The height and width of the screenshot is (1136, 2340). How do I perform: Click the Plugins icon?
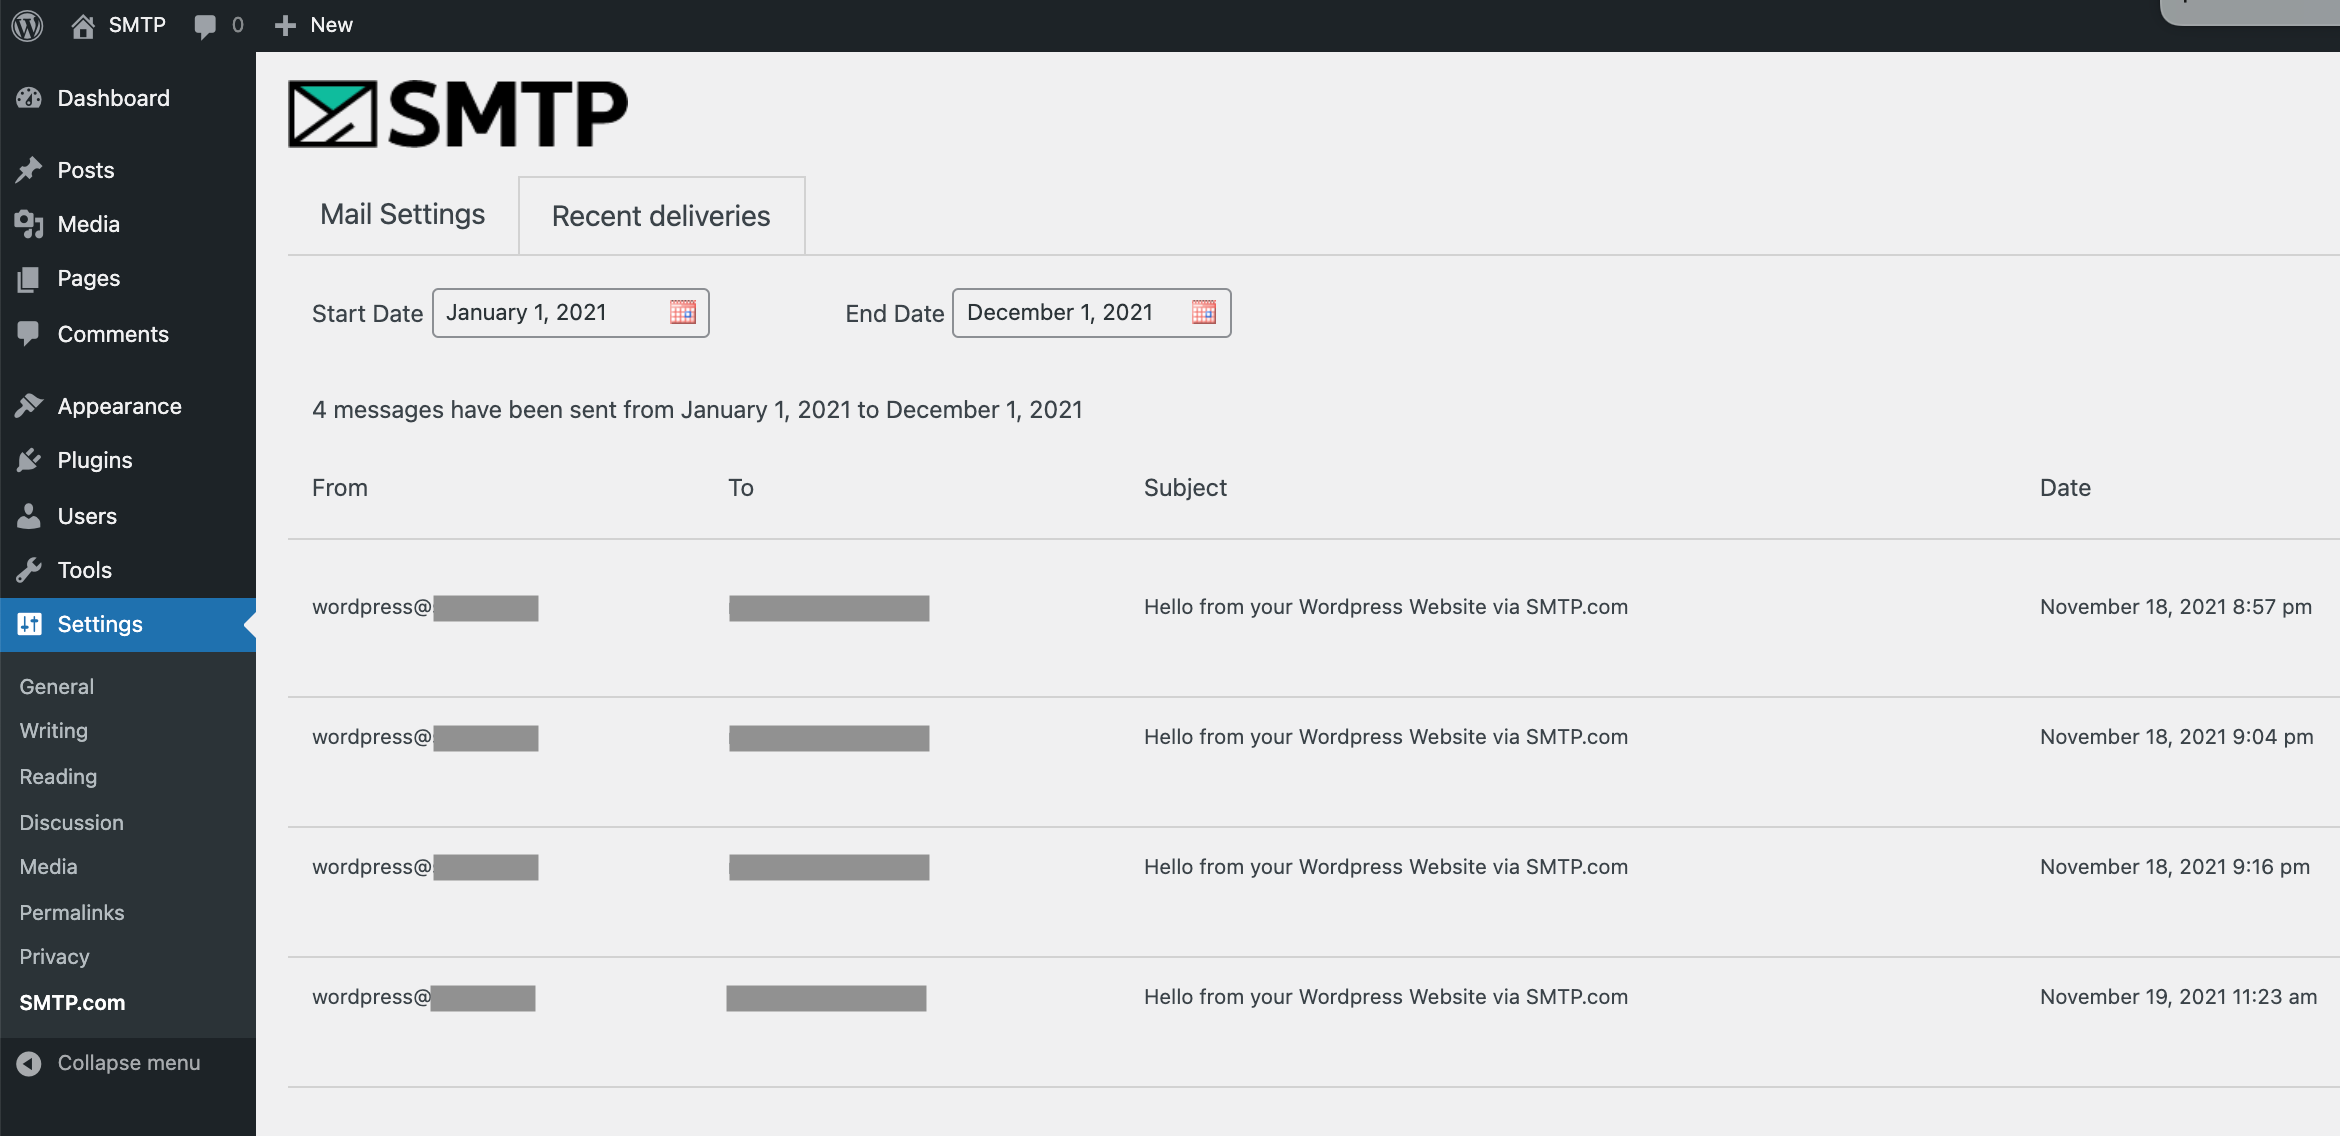[x=29, y=460]
